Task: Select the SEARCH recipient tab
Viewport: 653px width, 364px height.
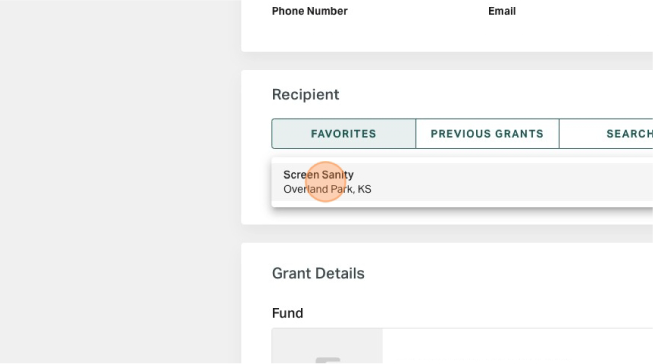Action: (x=606, y=134)
